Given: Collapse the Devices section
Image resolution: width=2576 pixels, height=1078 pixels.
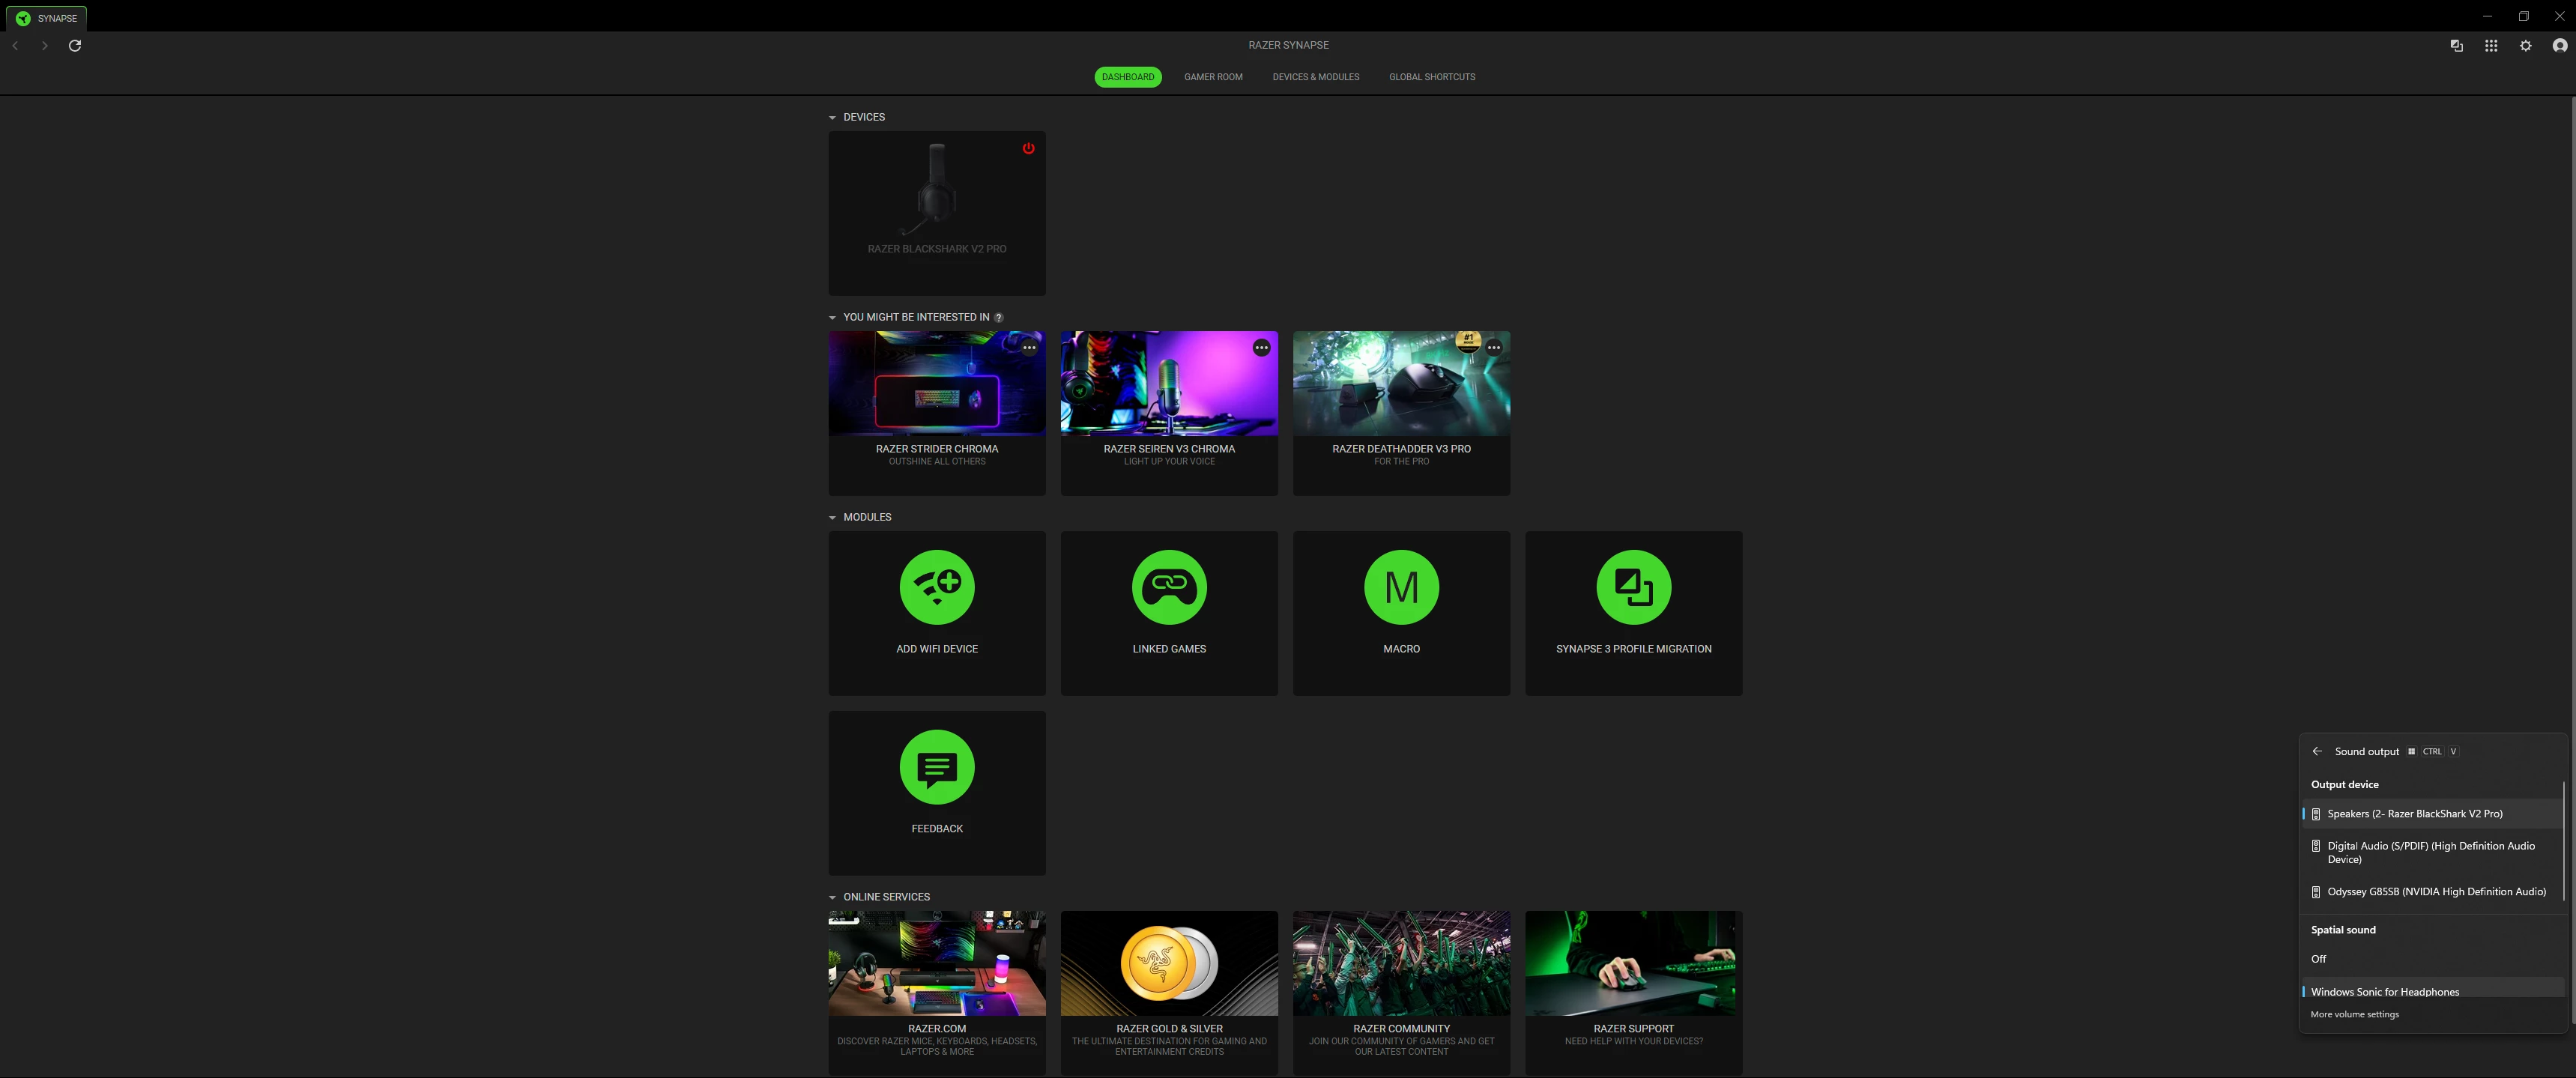Looking at the screenshot, I should (x=832, y=118).
